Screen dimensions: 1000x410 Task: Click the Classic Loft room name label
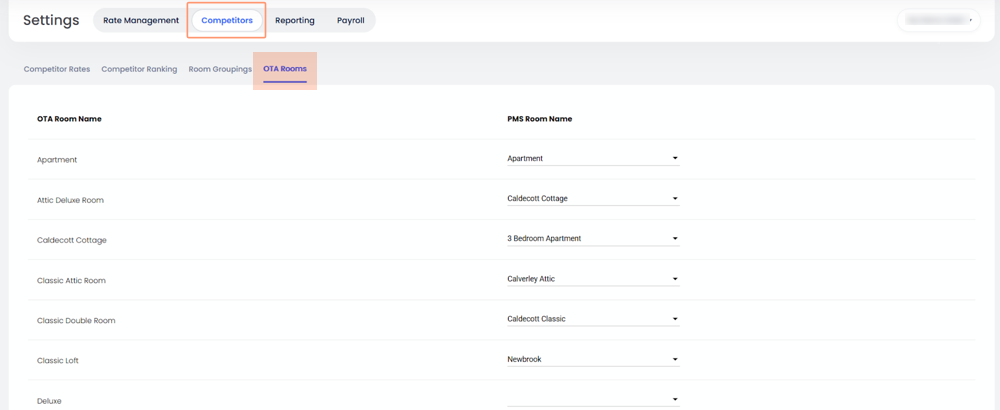pos(57,360)
